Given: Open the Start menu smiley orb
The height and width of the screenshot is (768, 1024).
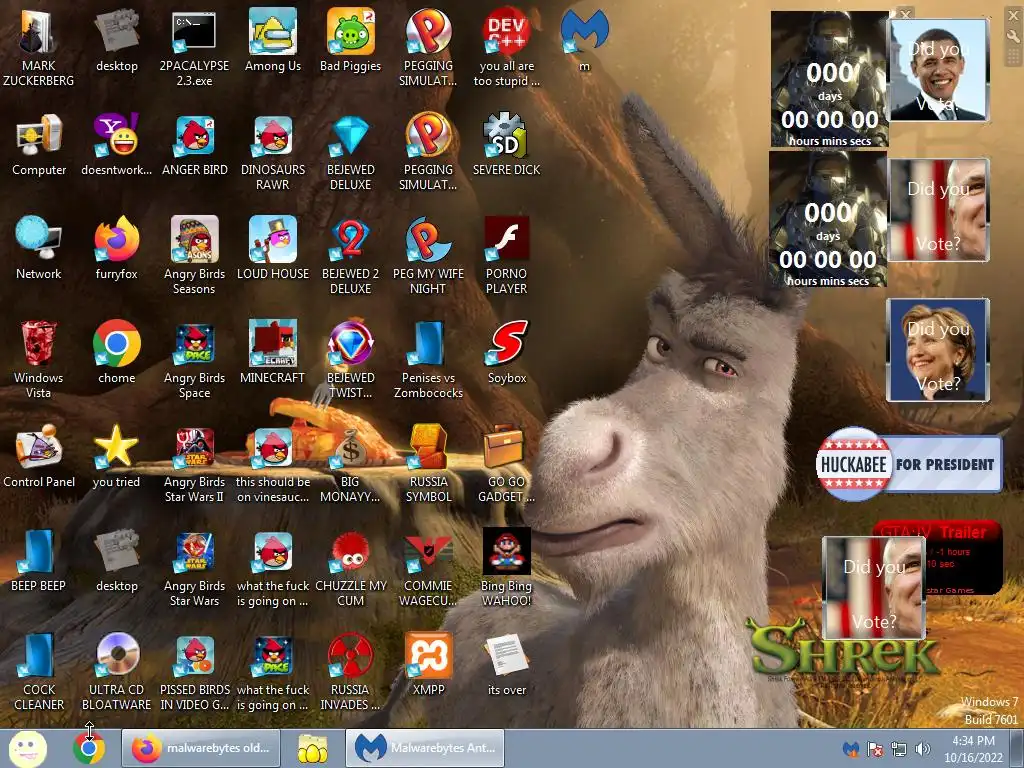Looking at the screenshot, I should [x=27, y=748].
